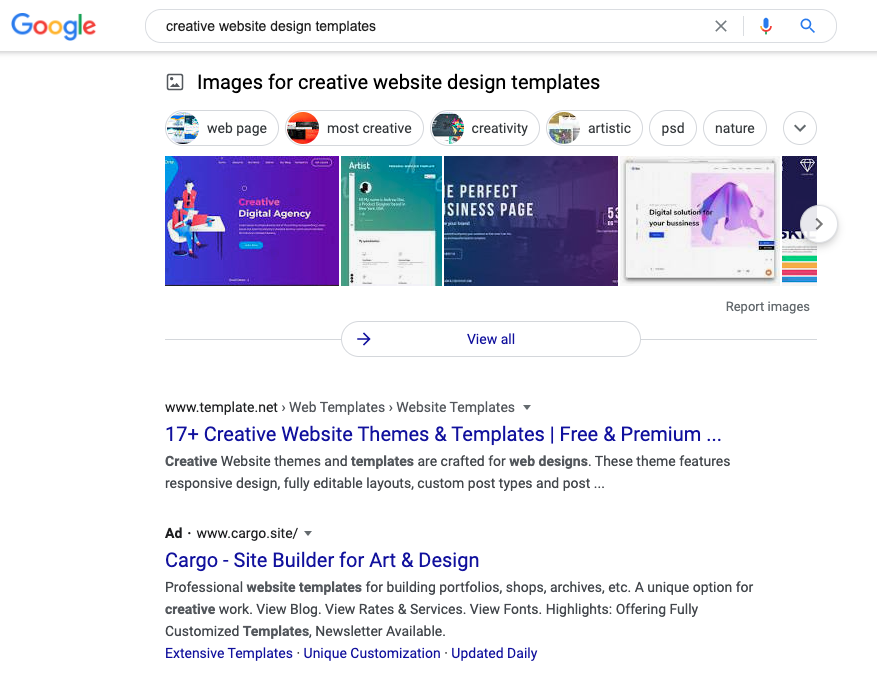
Task: Select the 'most creative' filter chip
Action: coord(354,128)
